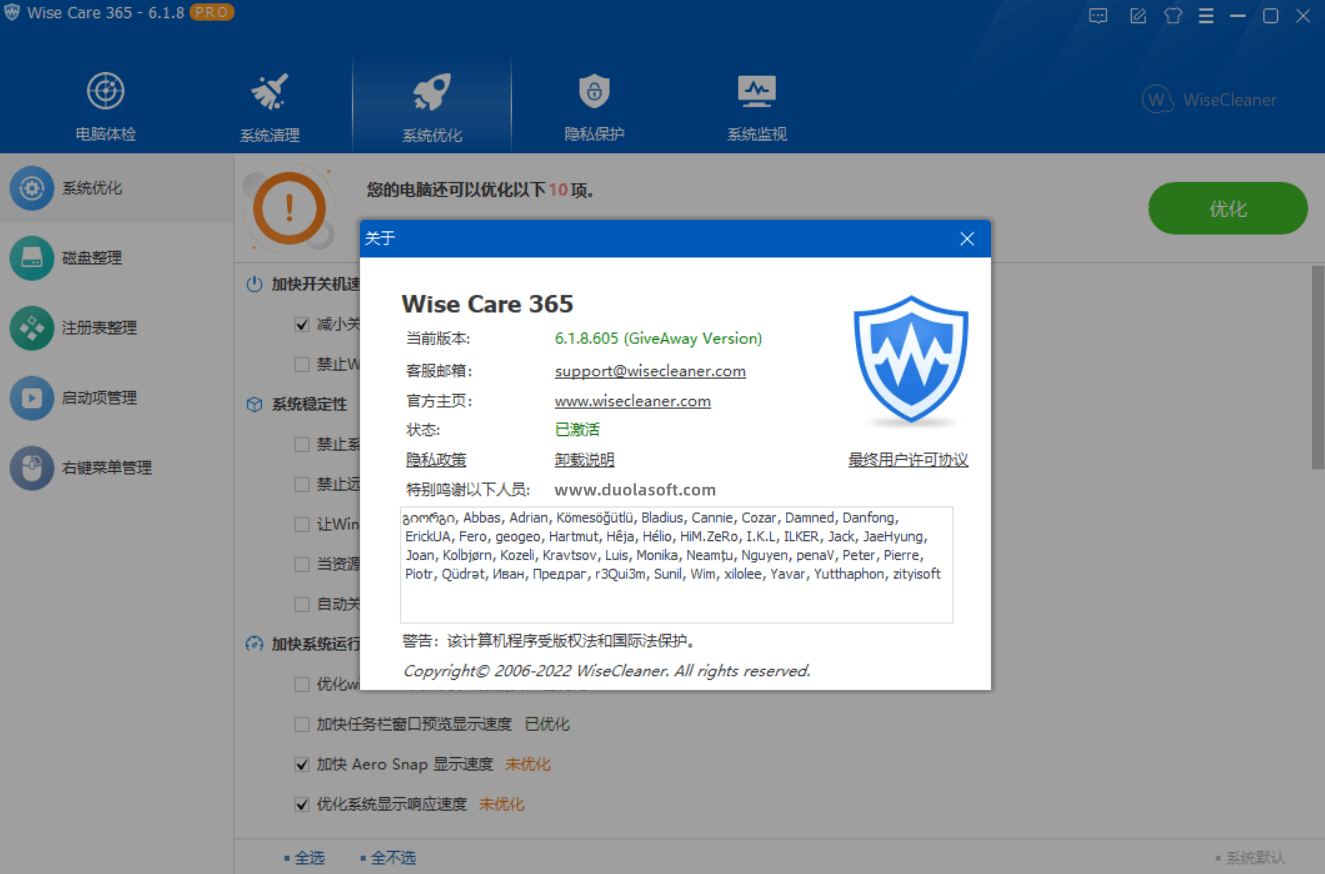The width and height of the screenshot is (1325, 874).
Task: Check the 自动关 checkbox in main window
Action: [302, 604]
